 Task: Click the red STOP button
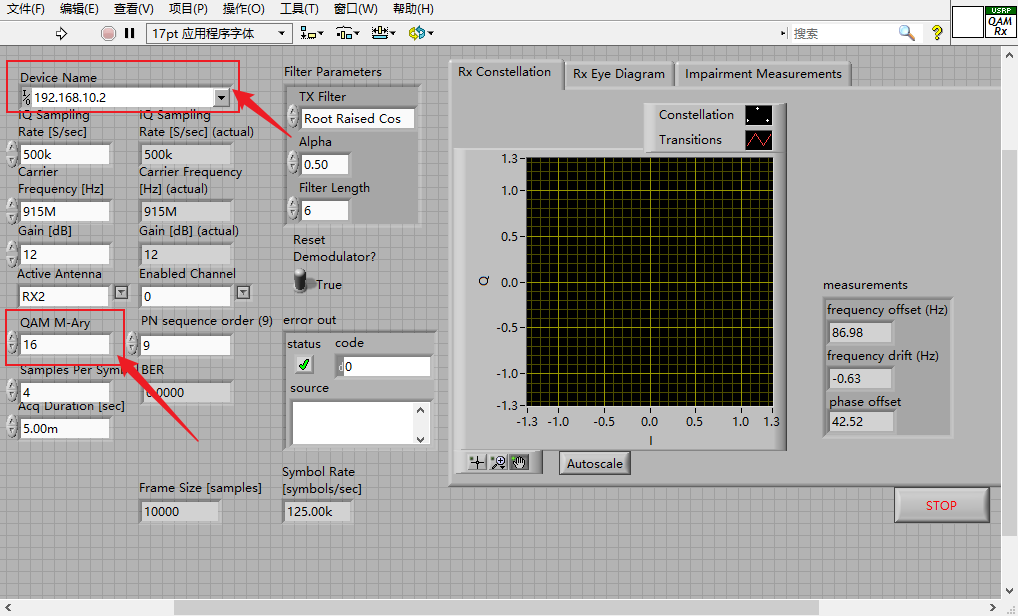pyautogui.click(x=941, y=505)
